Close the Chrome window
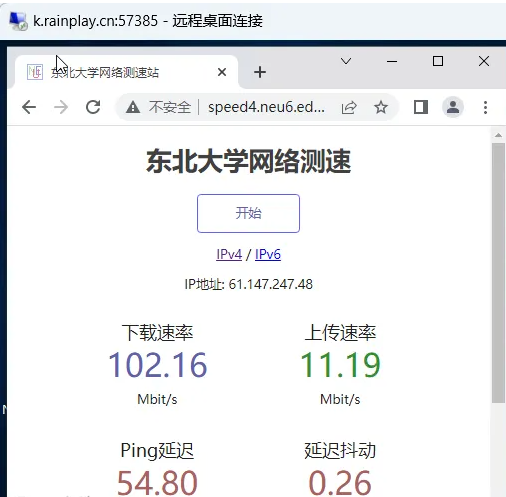This screenshot has height=497, width=506. [484, 61]
